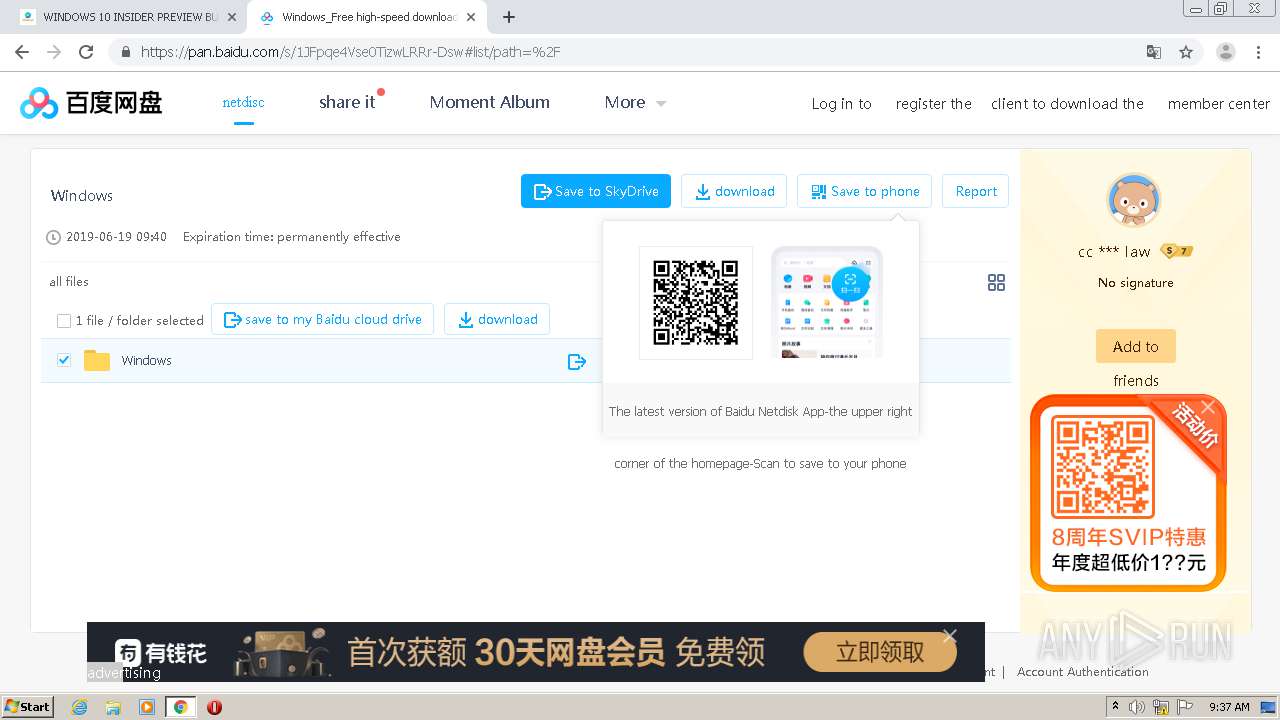Close the SVIP QR code promotion
This screenshot has height=720, width=1280.
click(1208, 407)
